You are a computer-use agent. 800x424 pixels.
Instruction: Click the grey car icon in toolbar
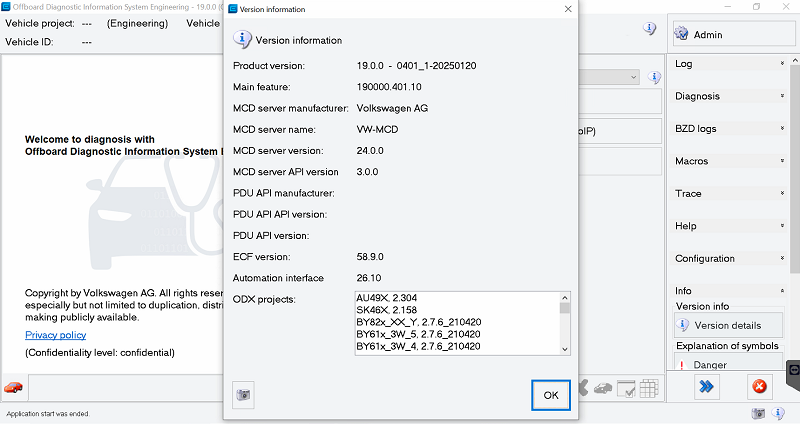tap(603, 388)
